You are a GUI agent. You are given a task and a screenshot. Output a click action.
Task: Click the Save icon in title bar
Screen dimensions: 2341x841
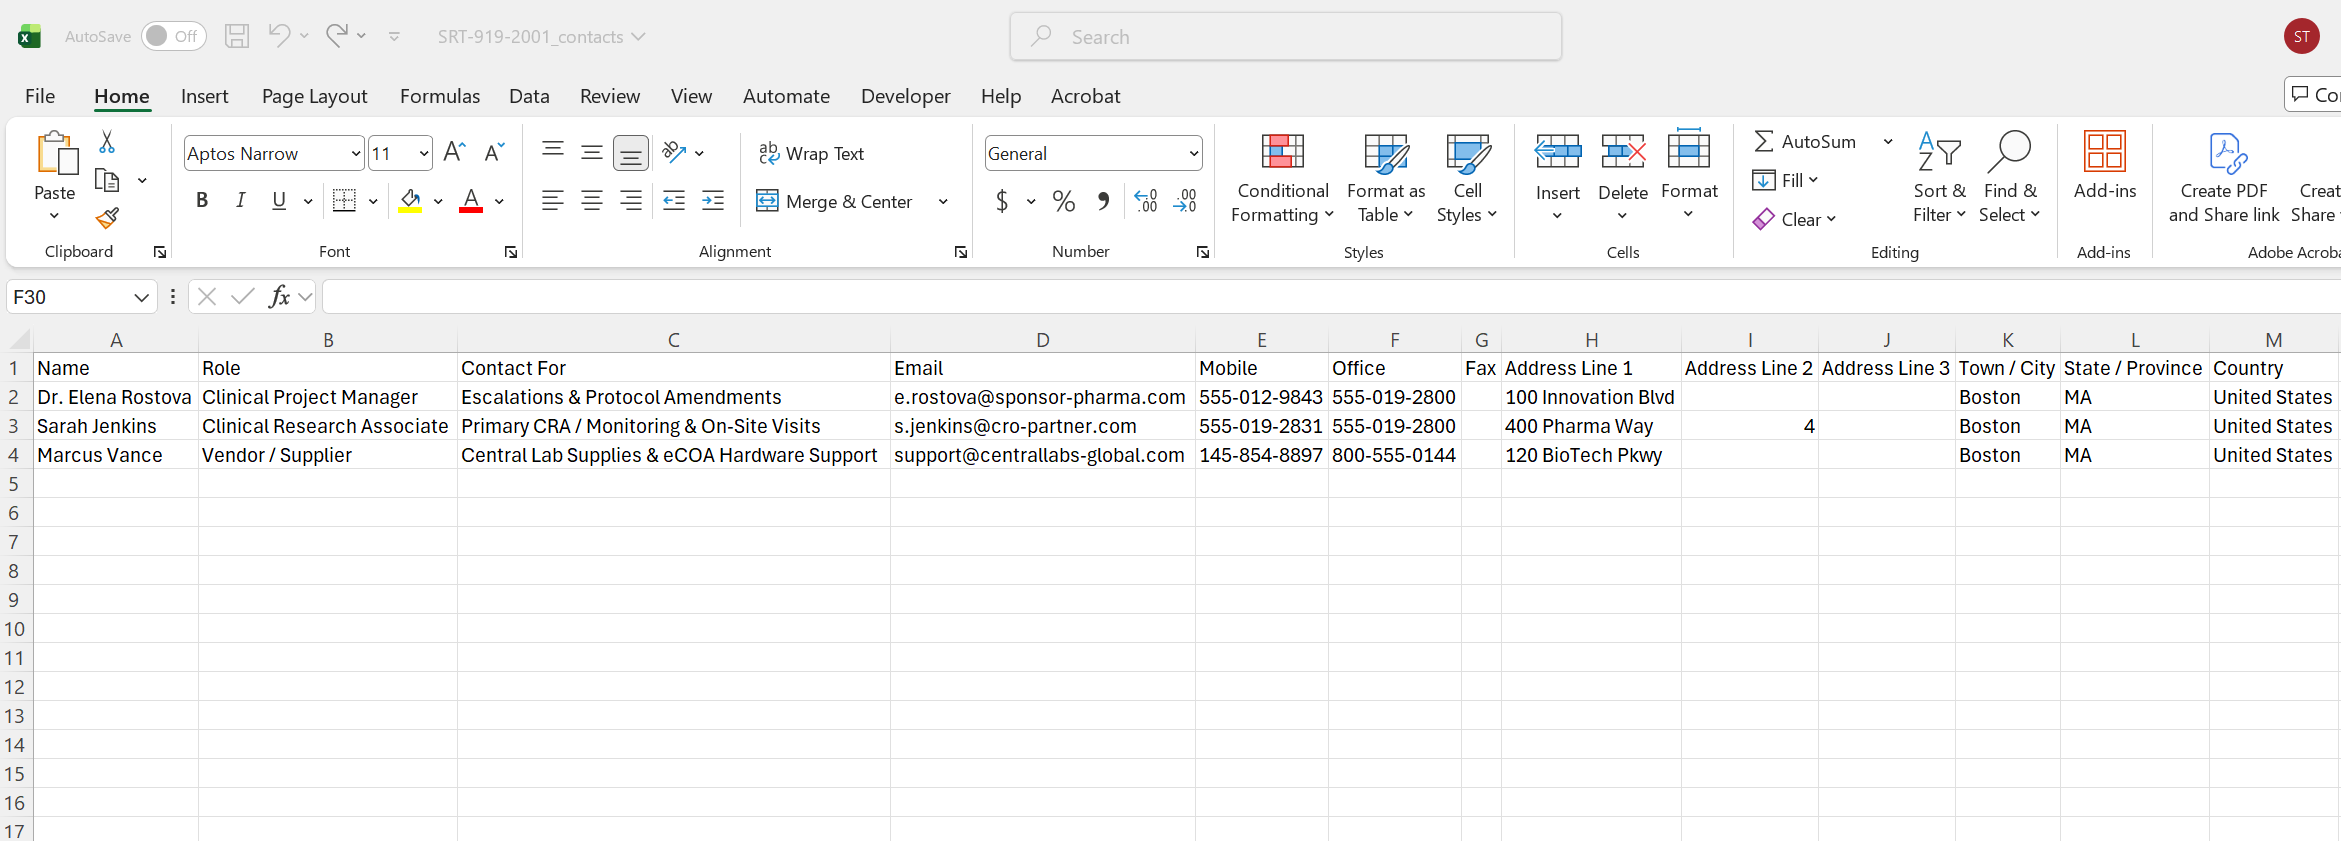tap(237, 37)
